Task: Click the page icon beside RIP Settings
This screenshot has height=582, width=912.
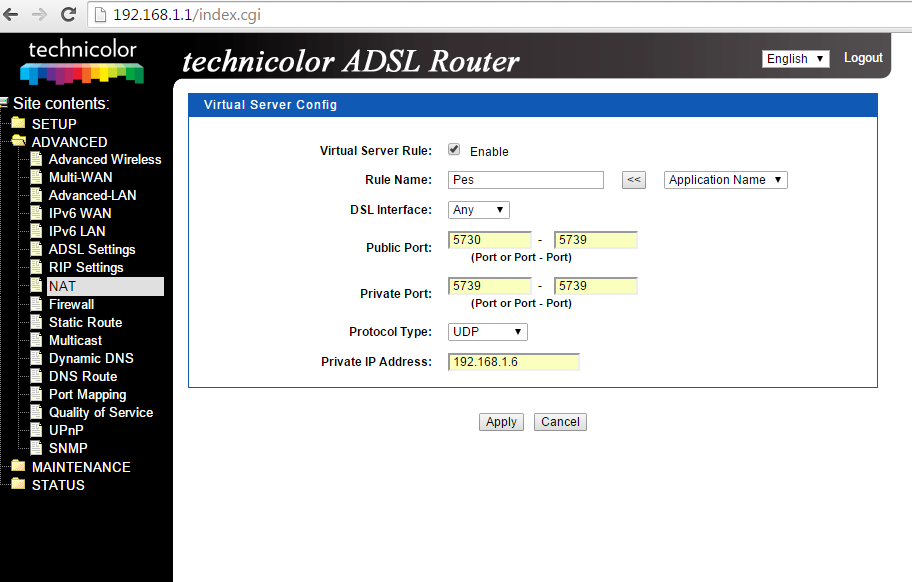Action: (x=36, y=267)
